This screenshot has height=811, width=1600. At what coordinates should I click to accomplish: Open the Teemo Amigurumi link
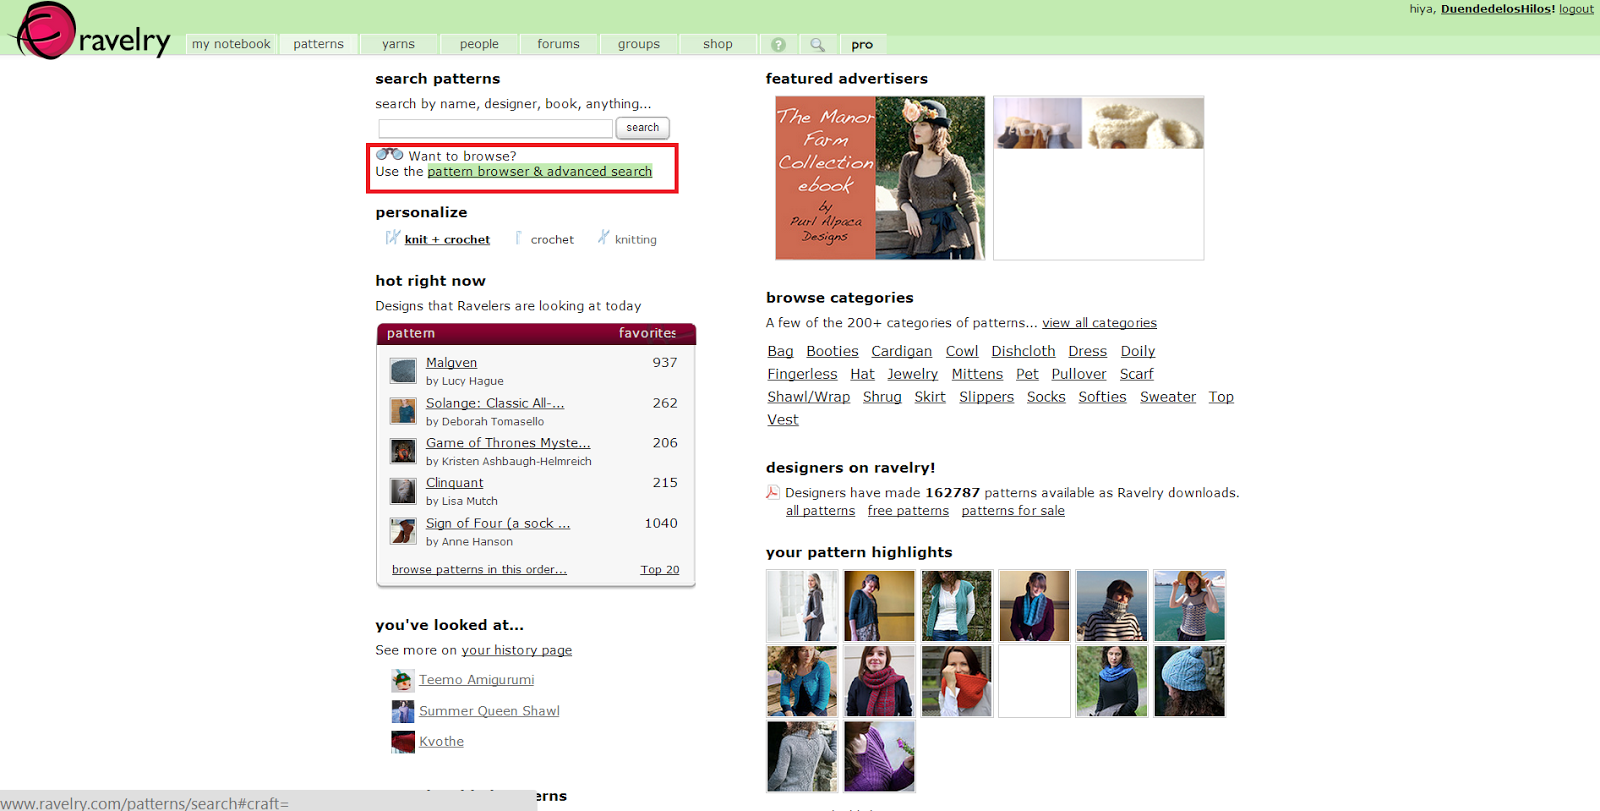(x=477, y=680)
